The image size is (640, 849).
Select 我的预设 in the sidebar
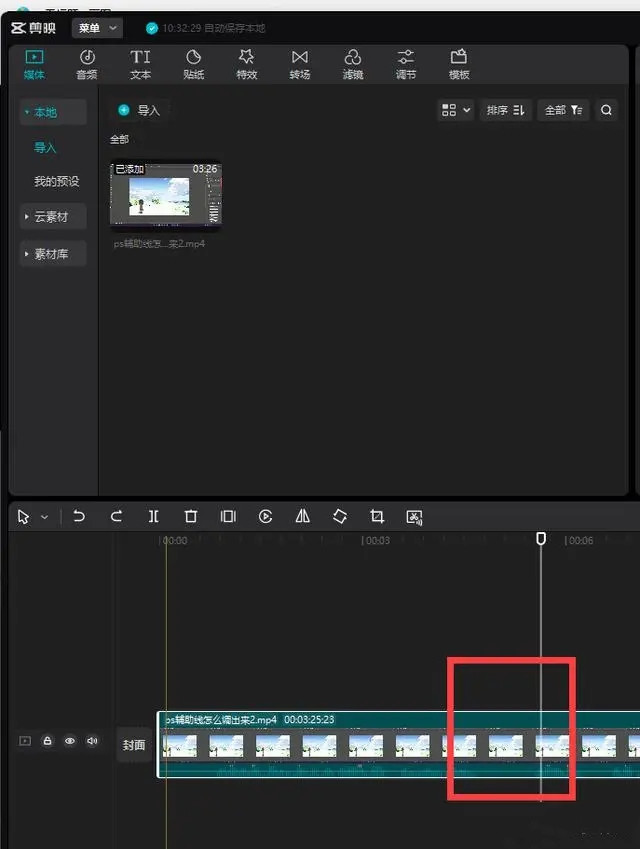[x=56, y=181]
